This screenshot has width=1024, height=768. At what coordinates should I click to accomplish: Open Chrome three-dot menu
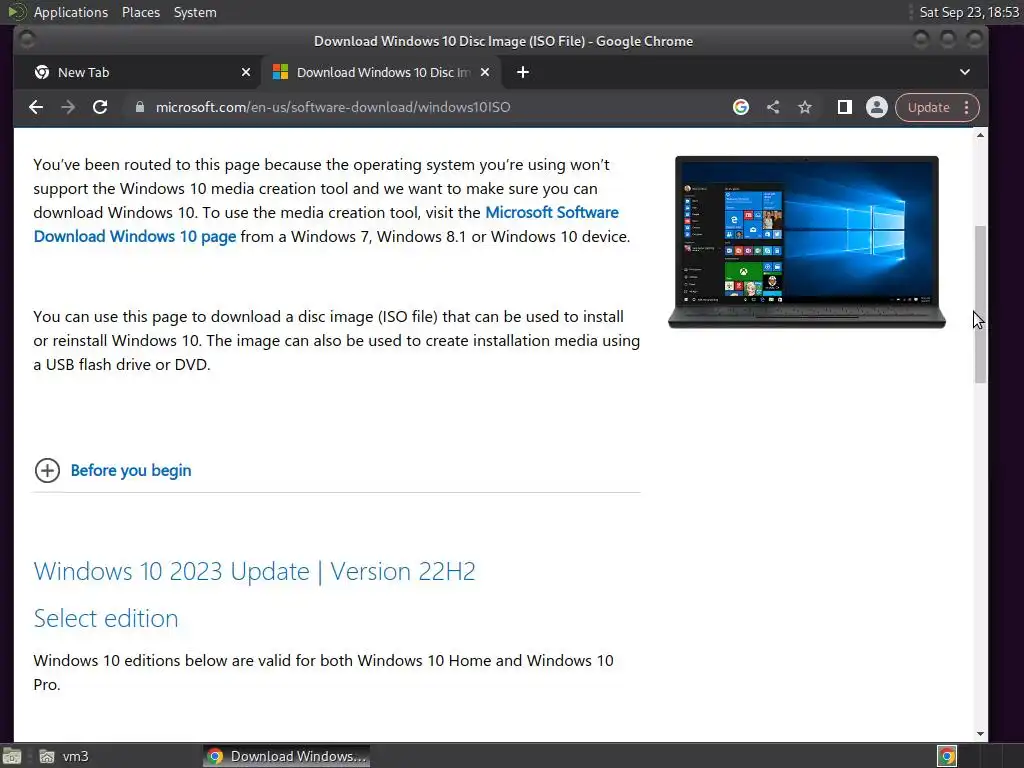967,107
